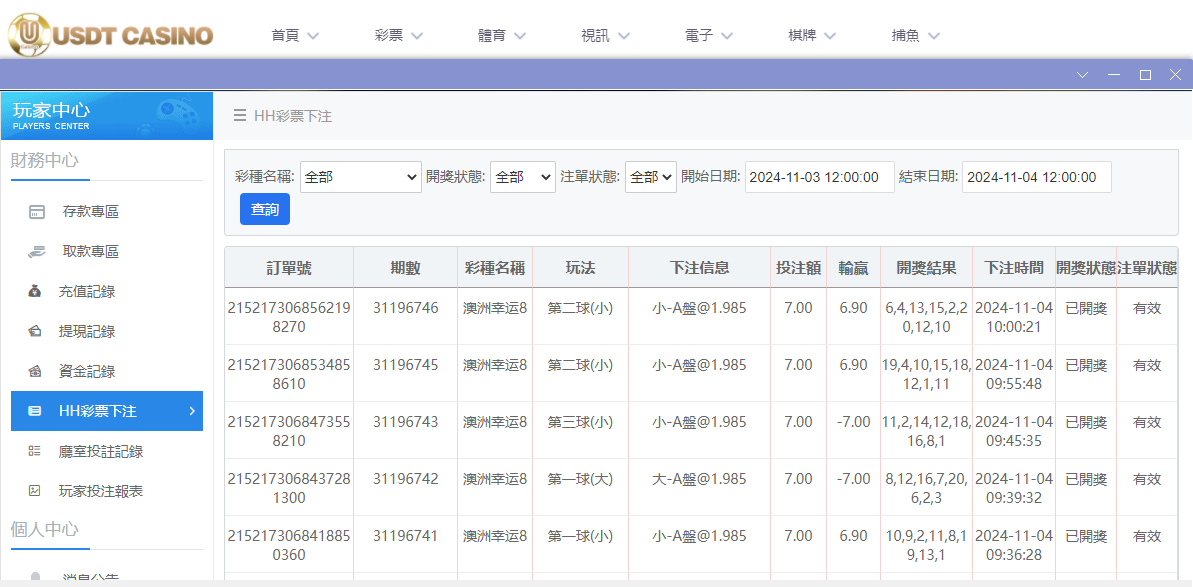Click the 開始日期 date input field
The width and height of the screenshot is (1193, 587).
click(819, 176)
